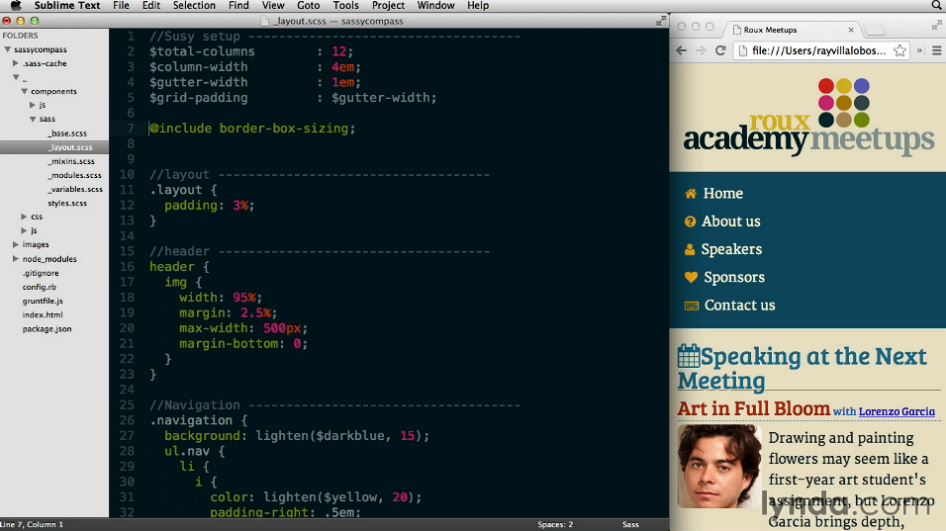This screenshot has width=946, height=531.
Task: Click the Chrome extensions overflow chevron
Action: [x=919, y=51]
